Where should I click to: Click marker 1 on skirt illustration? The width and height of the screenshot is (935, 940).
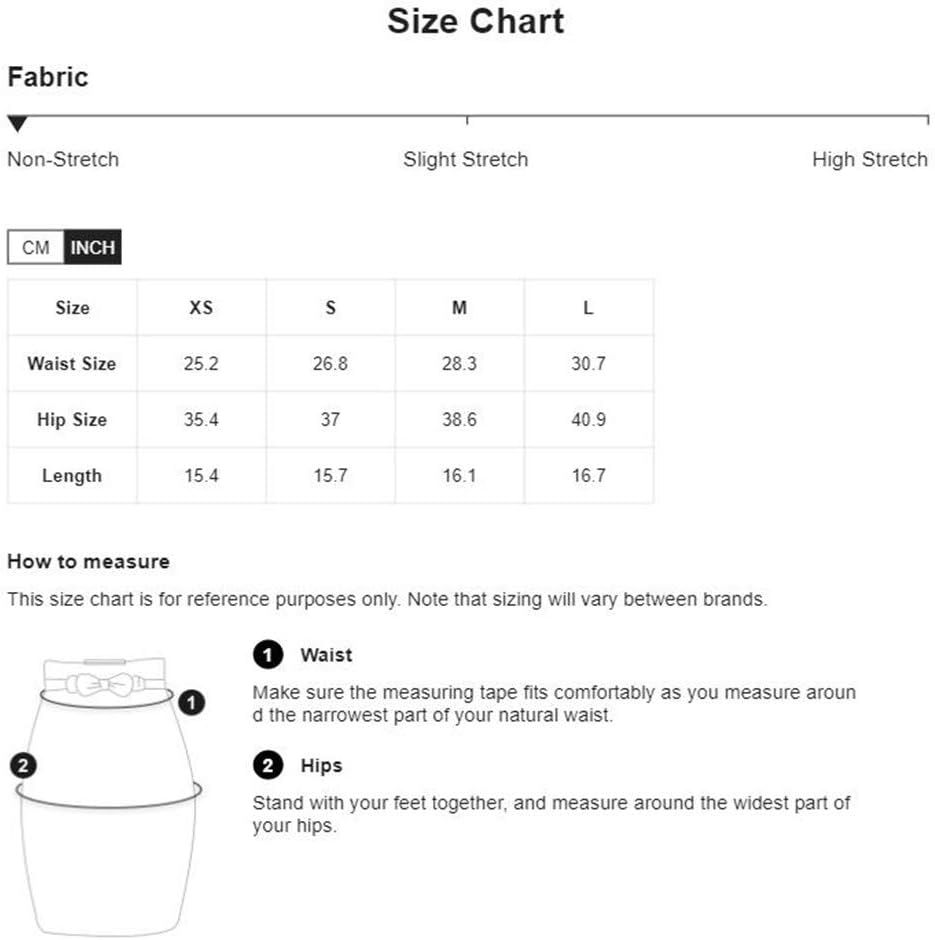(192, 702)
